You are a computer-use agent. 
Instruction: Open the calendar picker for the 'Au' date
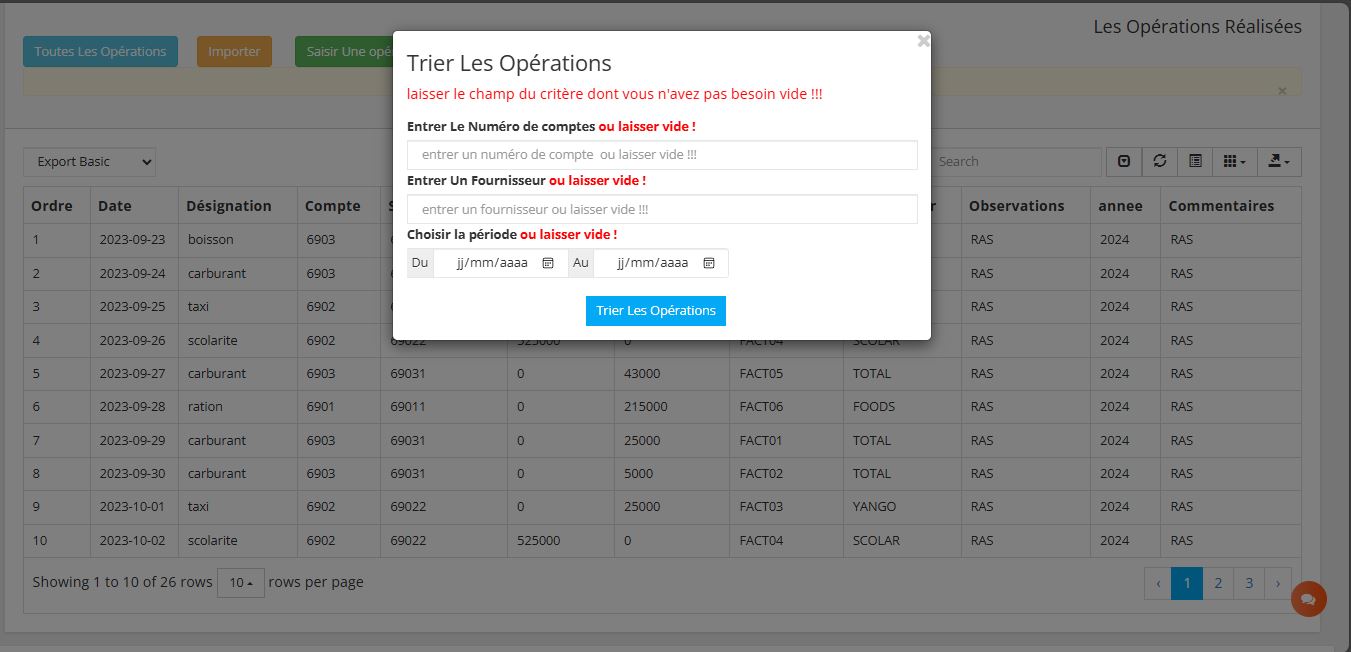click(709, 263)
